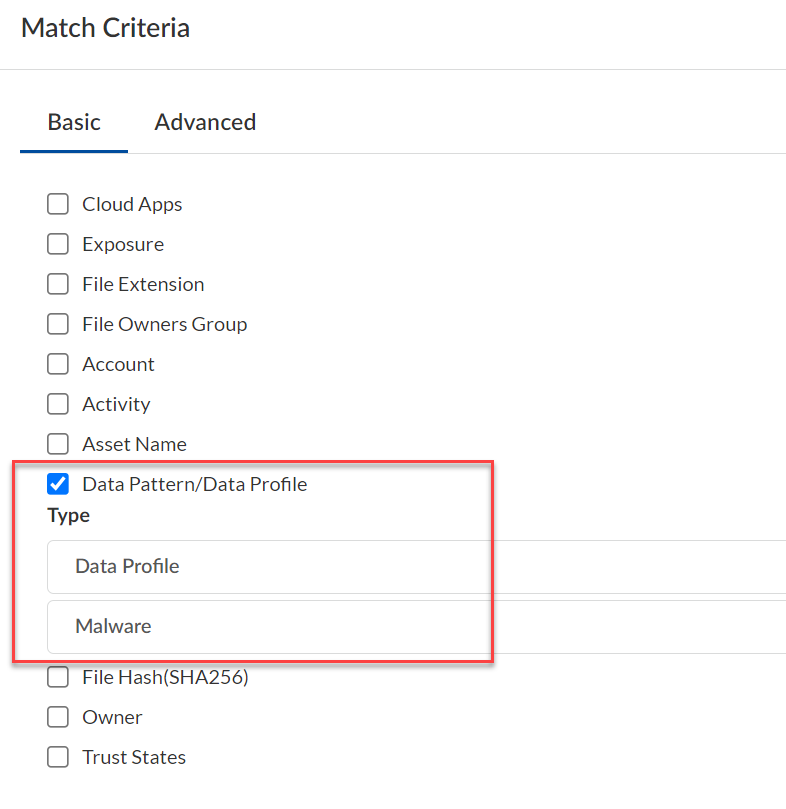786x809 pixels.
Task: Tick the File Extension checkbox
Action: (x=58, y=284)
